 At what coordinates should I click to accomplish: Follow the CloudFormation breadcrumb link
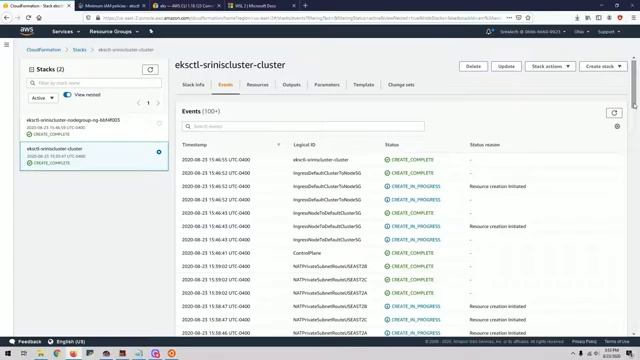(x=44, y=50)
